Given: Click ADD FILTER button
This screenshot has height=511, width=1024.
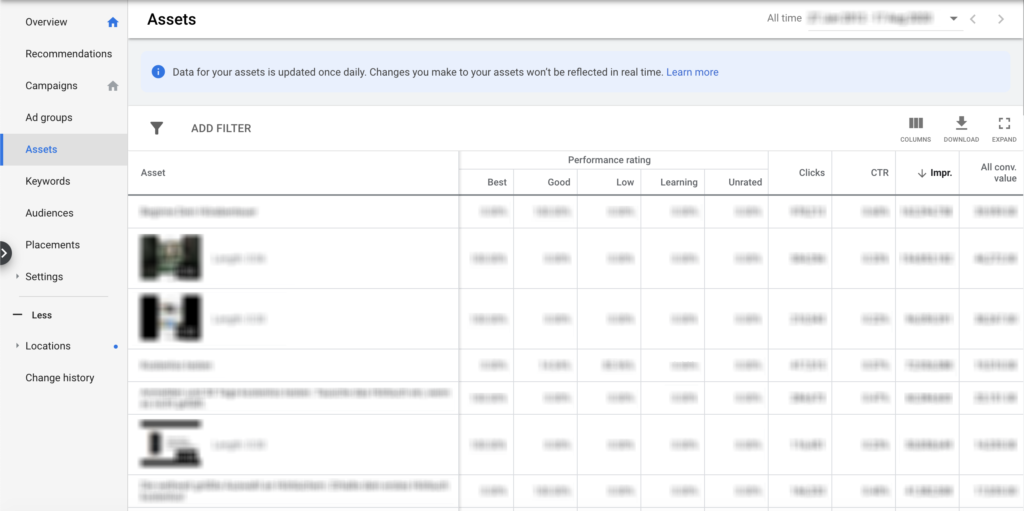Looking at the screenshot, I should point(221,129).
